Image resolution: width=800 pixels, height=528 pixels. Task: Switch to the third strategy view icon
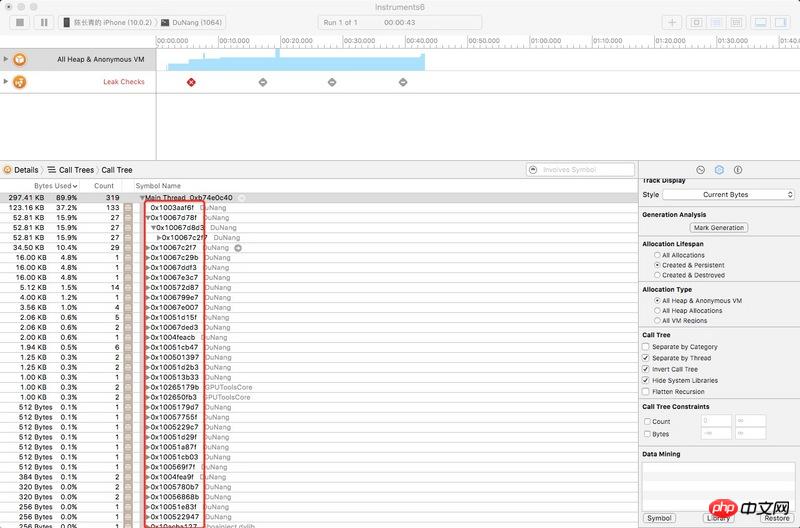(x=736, y=22)
